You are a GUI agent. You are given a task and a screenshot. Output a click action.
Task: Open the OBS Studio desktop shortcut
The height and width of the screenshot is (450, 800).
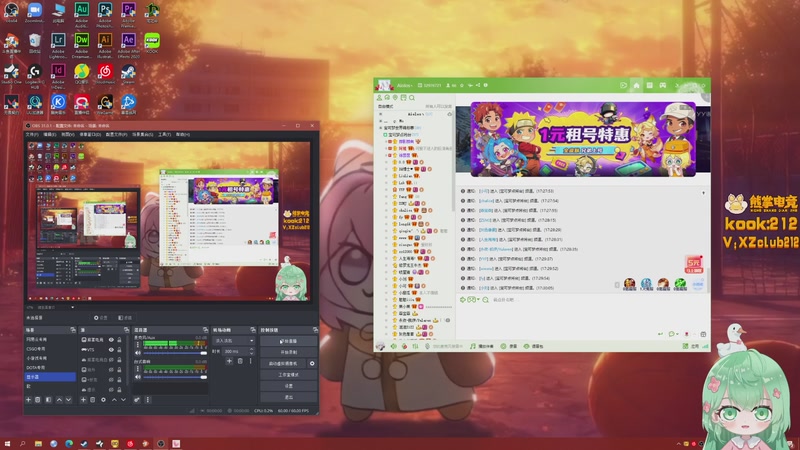click(x=11, y=12)
